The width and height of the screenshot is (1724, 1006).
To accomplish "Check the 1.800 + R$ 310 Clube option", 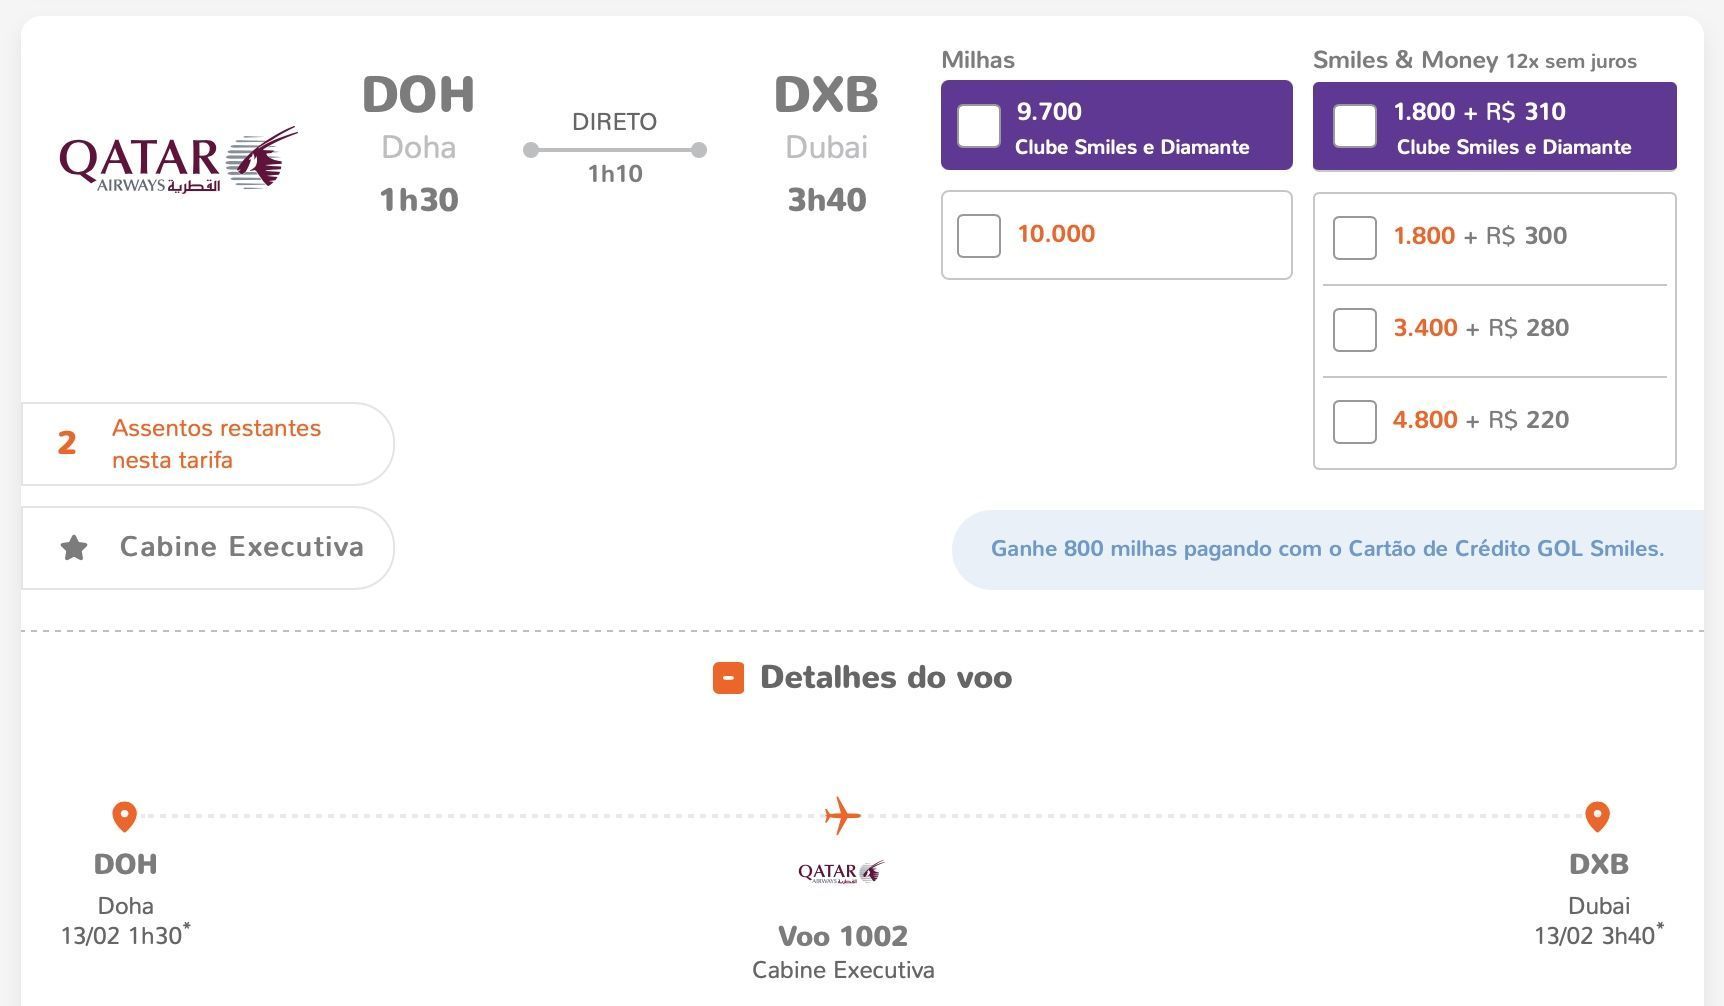I will tap(1355, 126).
